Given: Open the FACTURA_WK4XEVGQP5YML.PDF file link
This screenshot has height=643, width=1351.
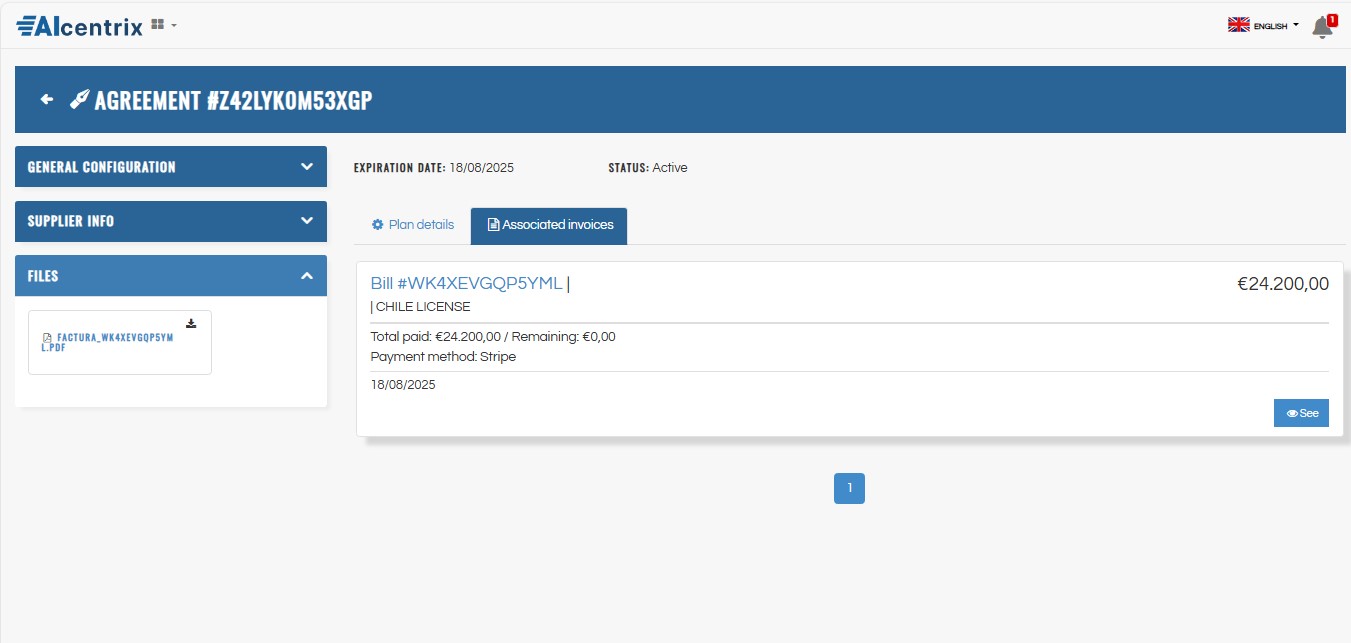Looking at the screenshot, I should tap(110, 342).
